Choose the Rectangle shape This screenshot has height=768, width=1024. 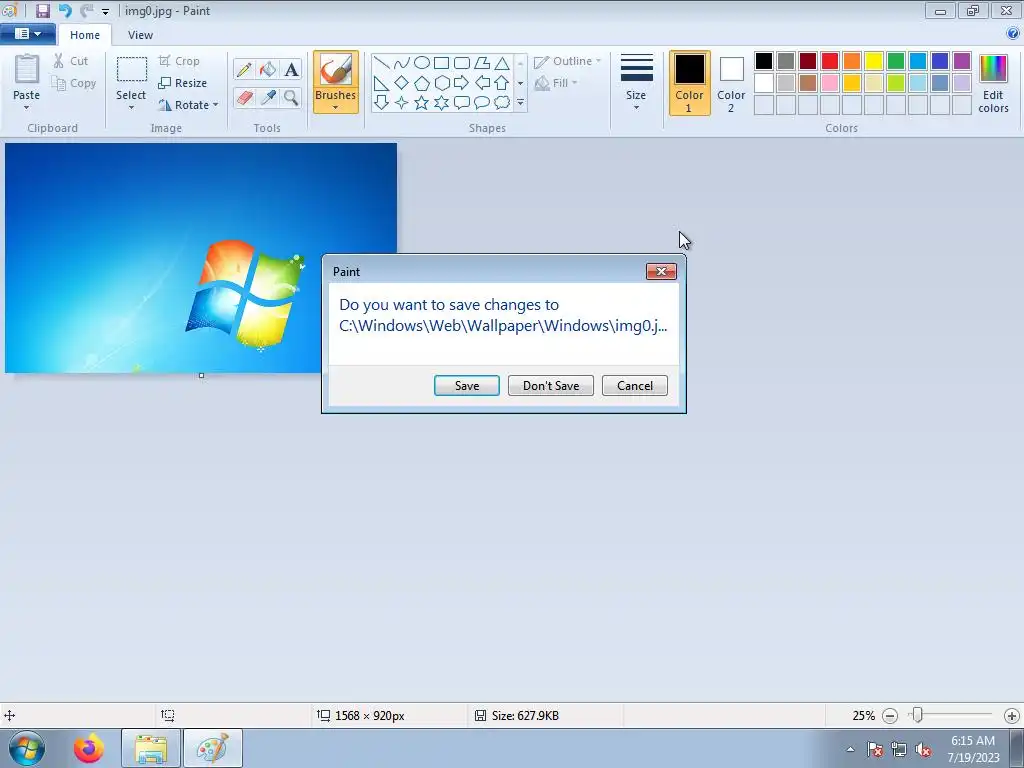441,63
